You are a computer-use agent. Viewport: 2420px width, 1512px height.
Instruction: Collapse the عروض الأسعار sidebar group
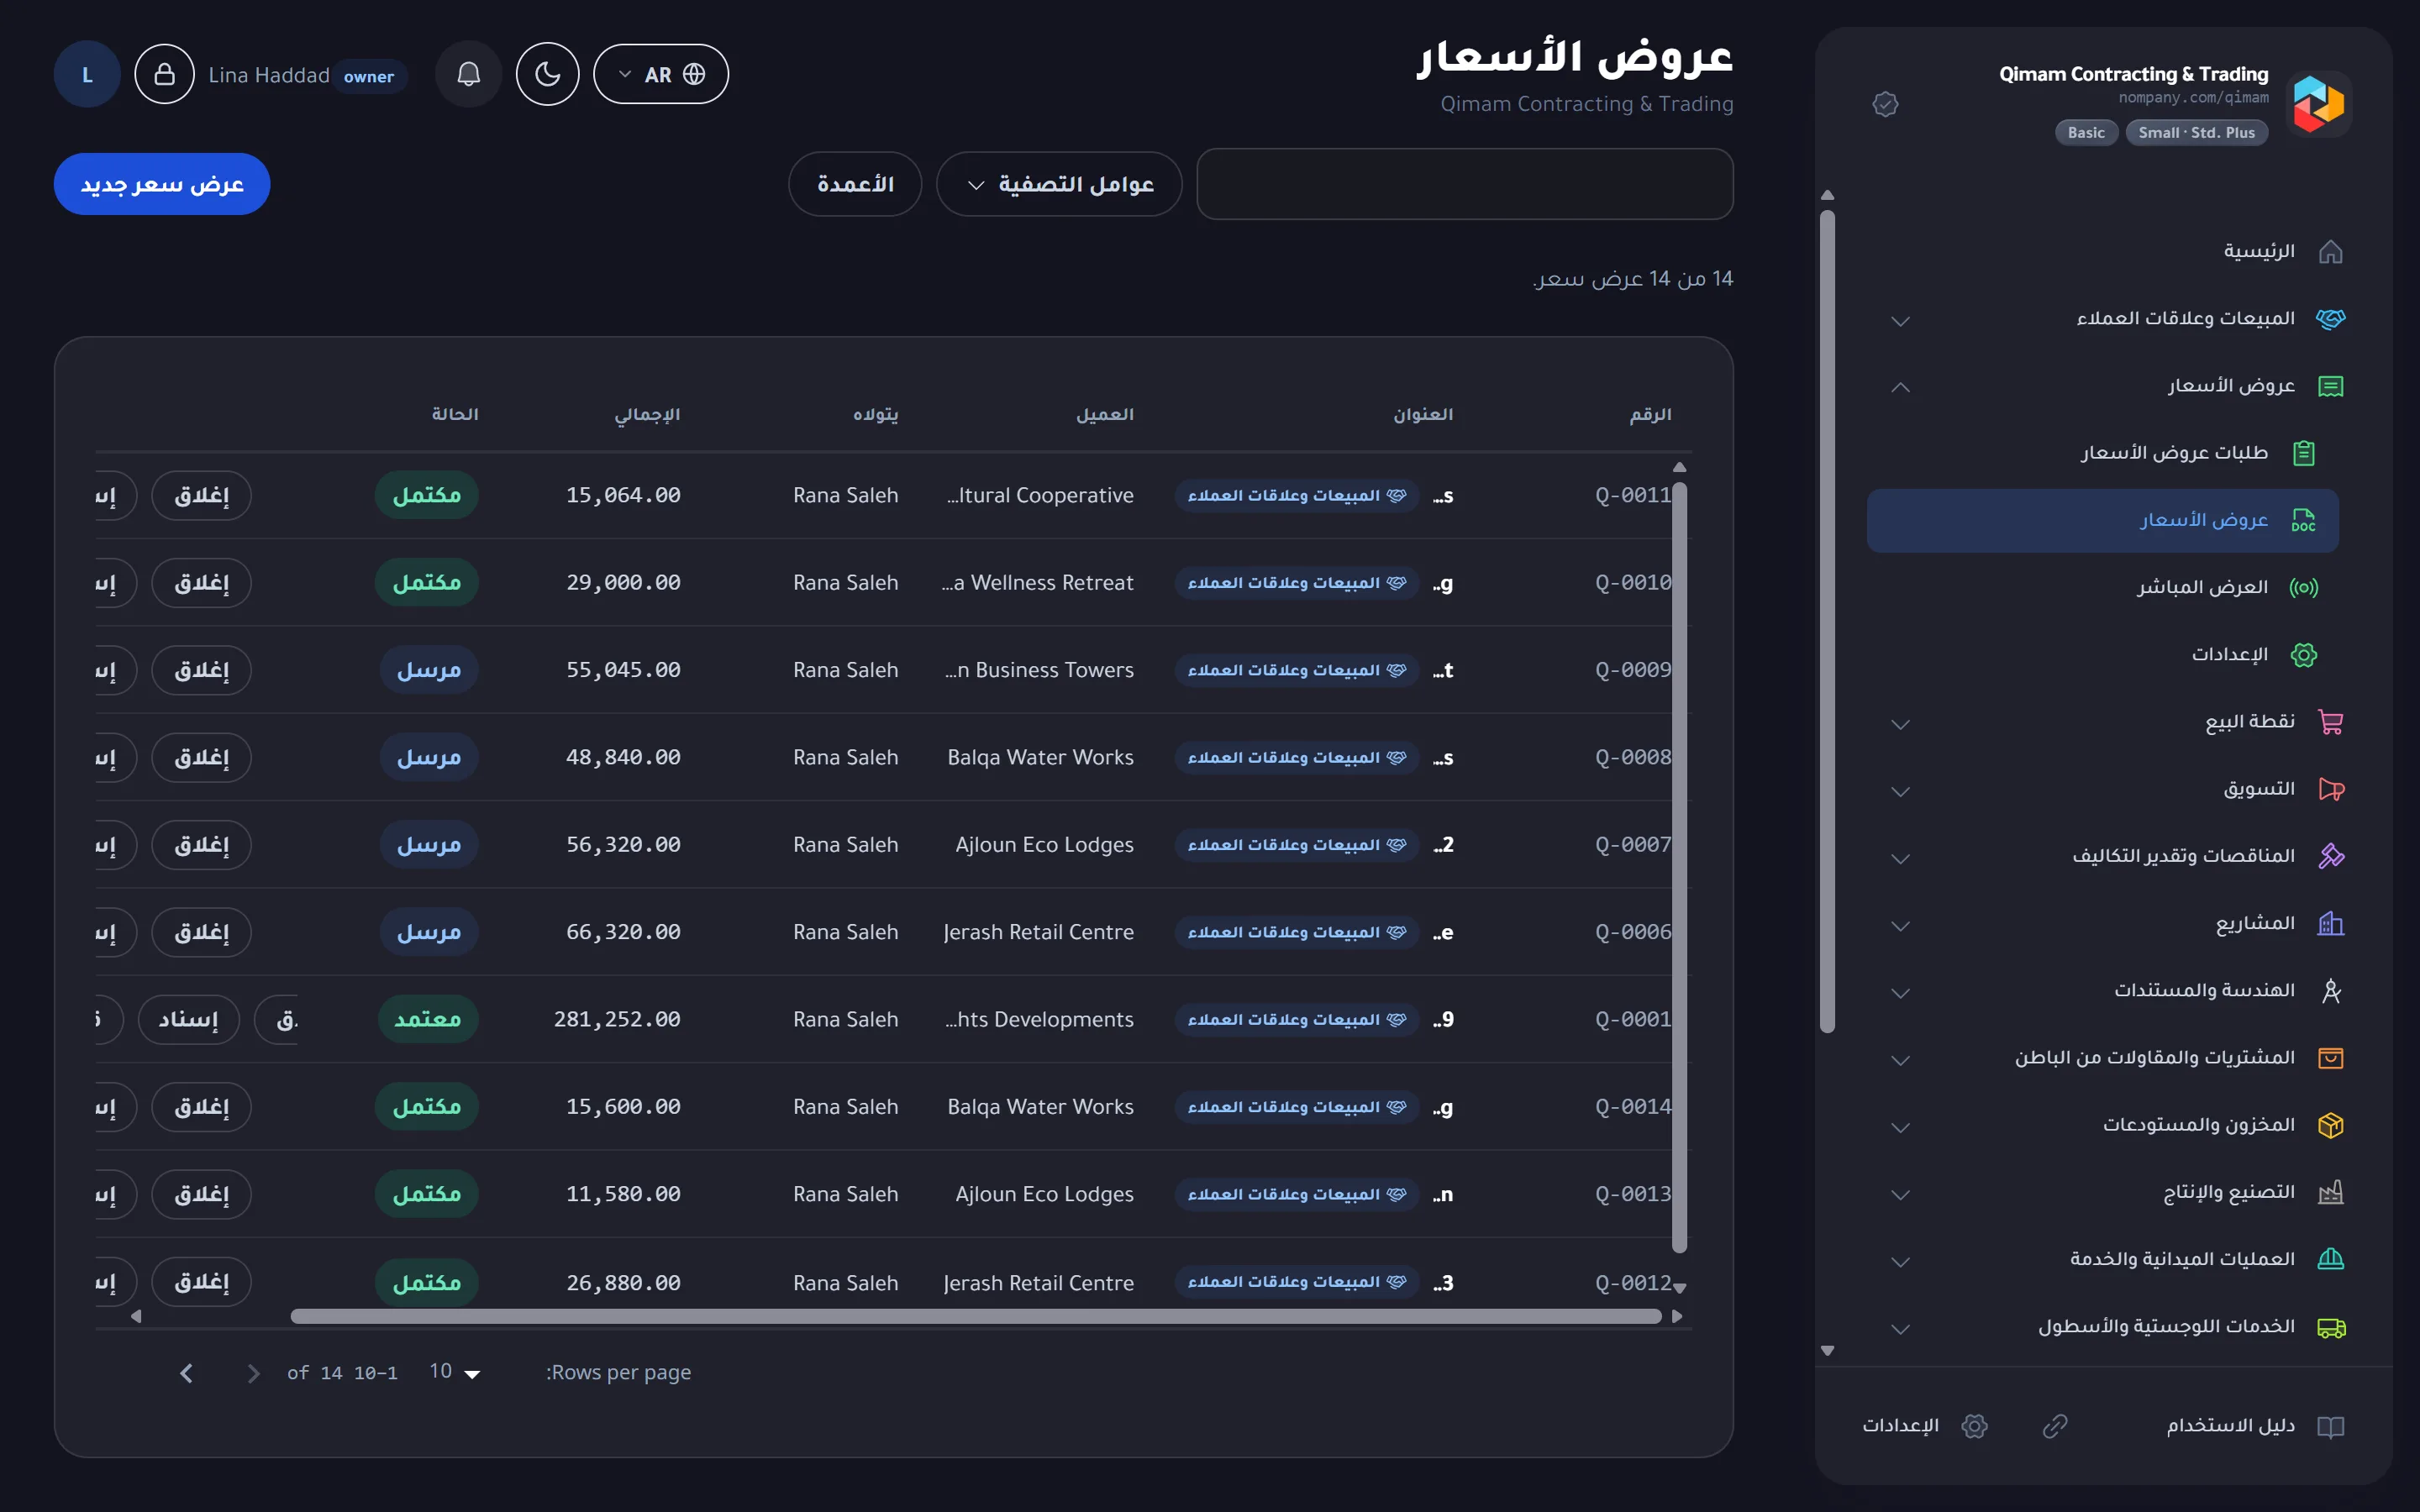(x=1900, y=387)
